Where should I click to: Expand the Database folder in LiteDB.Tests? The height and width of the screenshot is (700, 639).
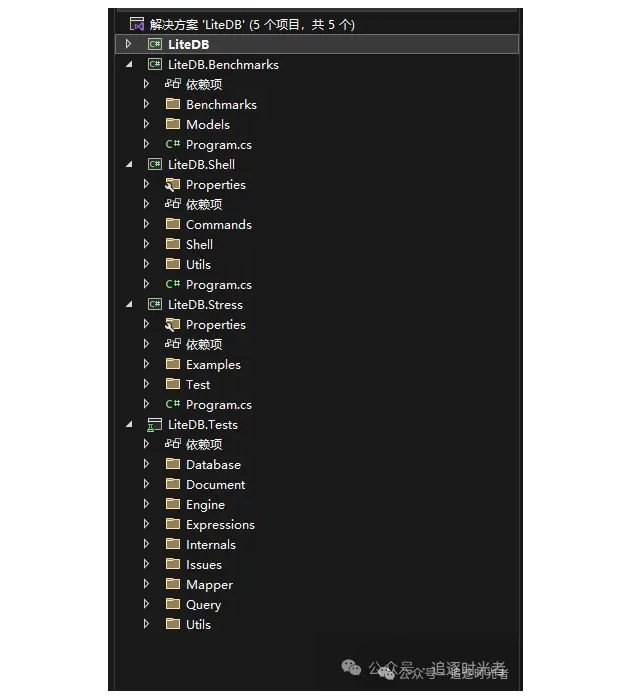pyautogui.click(x=146, y=464)
